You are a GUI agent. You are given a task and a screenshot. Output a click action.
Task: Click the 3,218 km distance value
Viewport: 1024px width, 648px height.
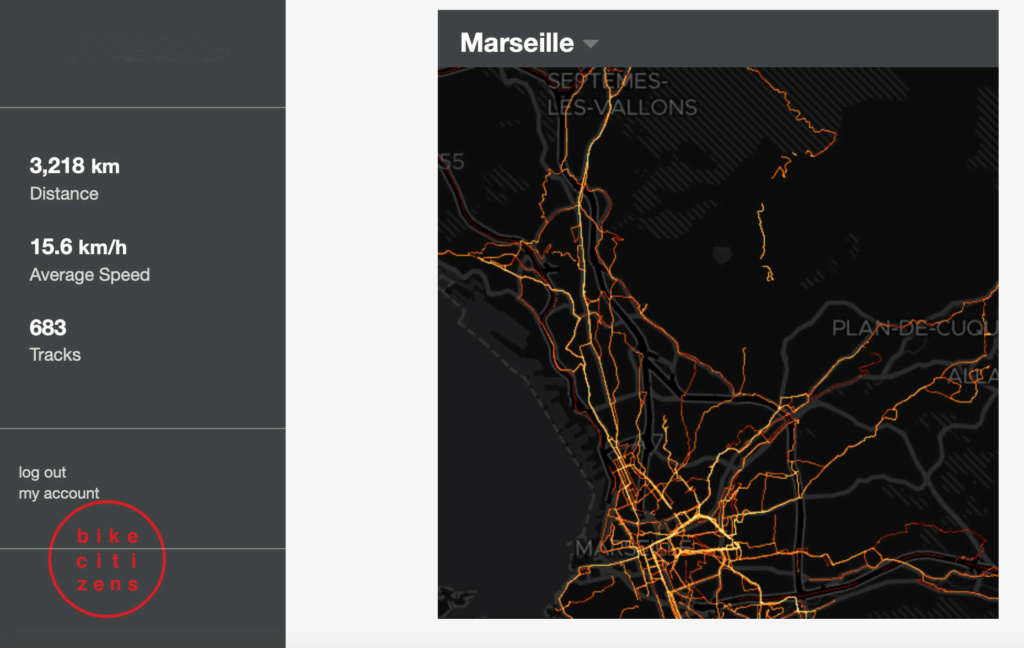(x=74, y=166)
